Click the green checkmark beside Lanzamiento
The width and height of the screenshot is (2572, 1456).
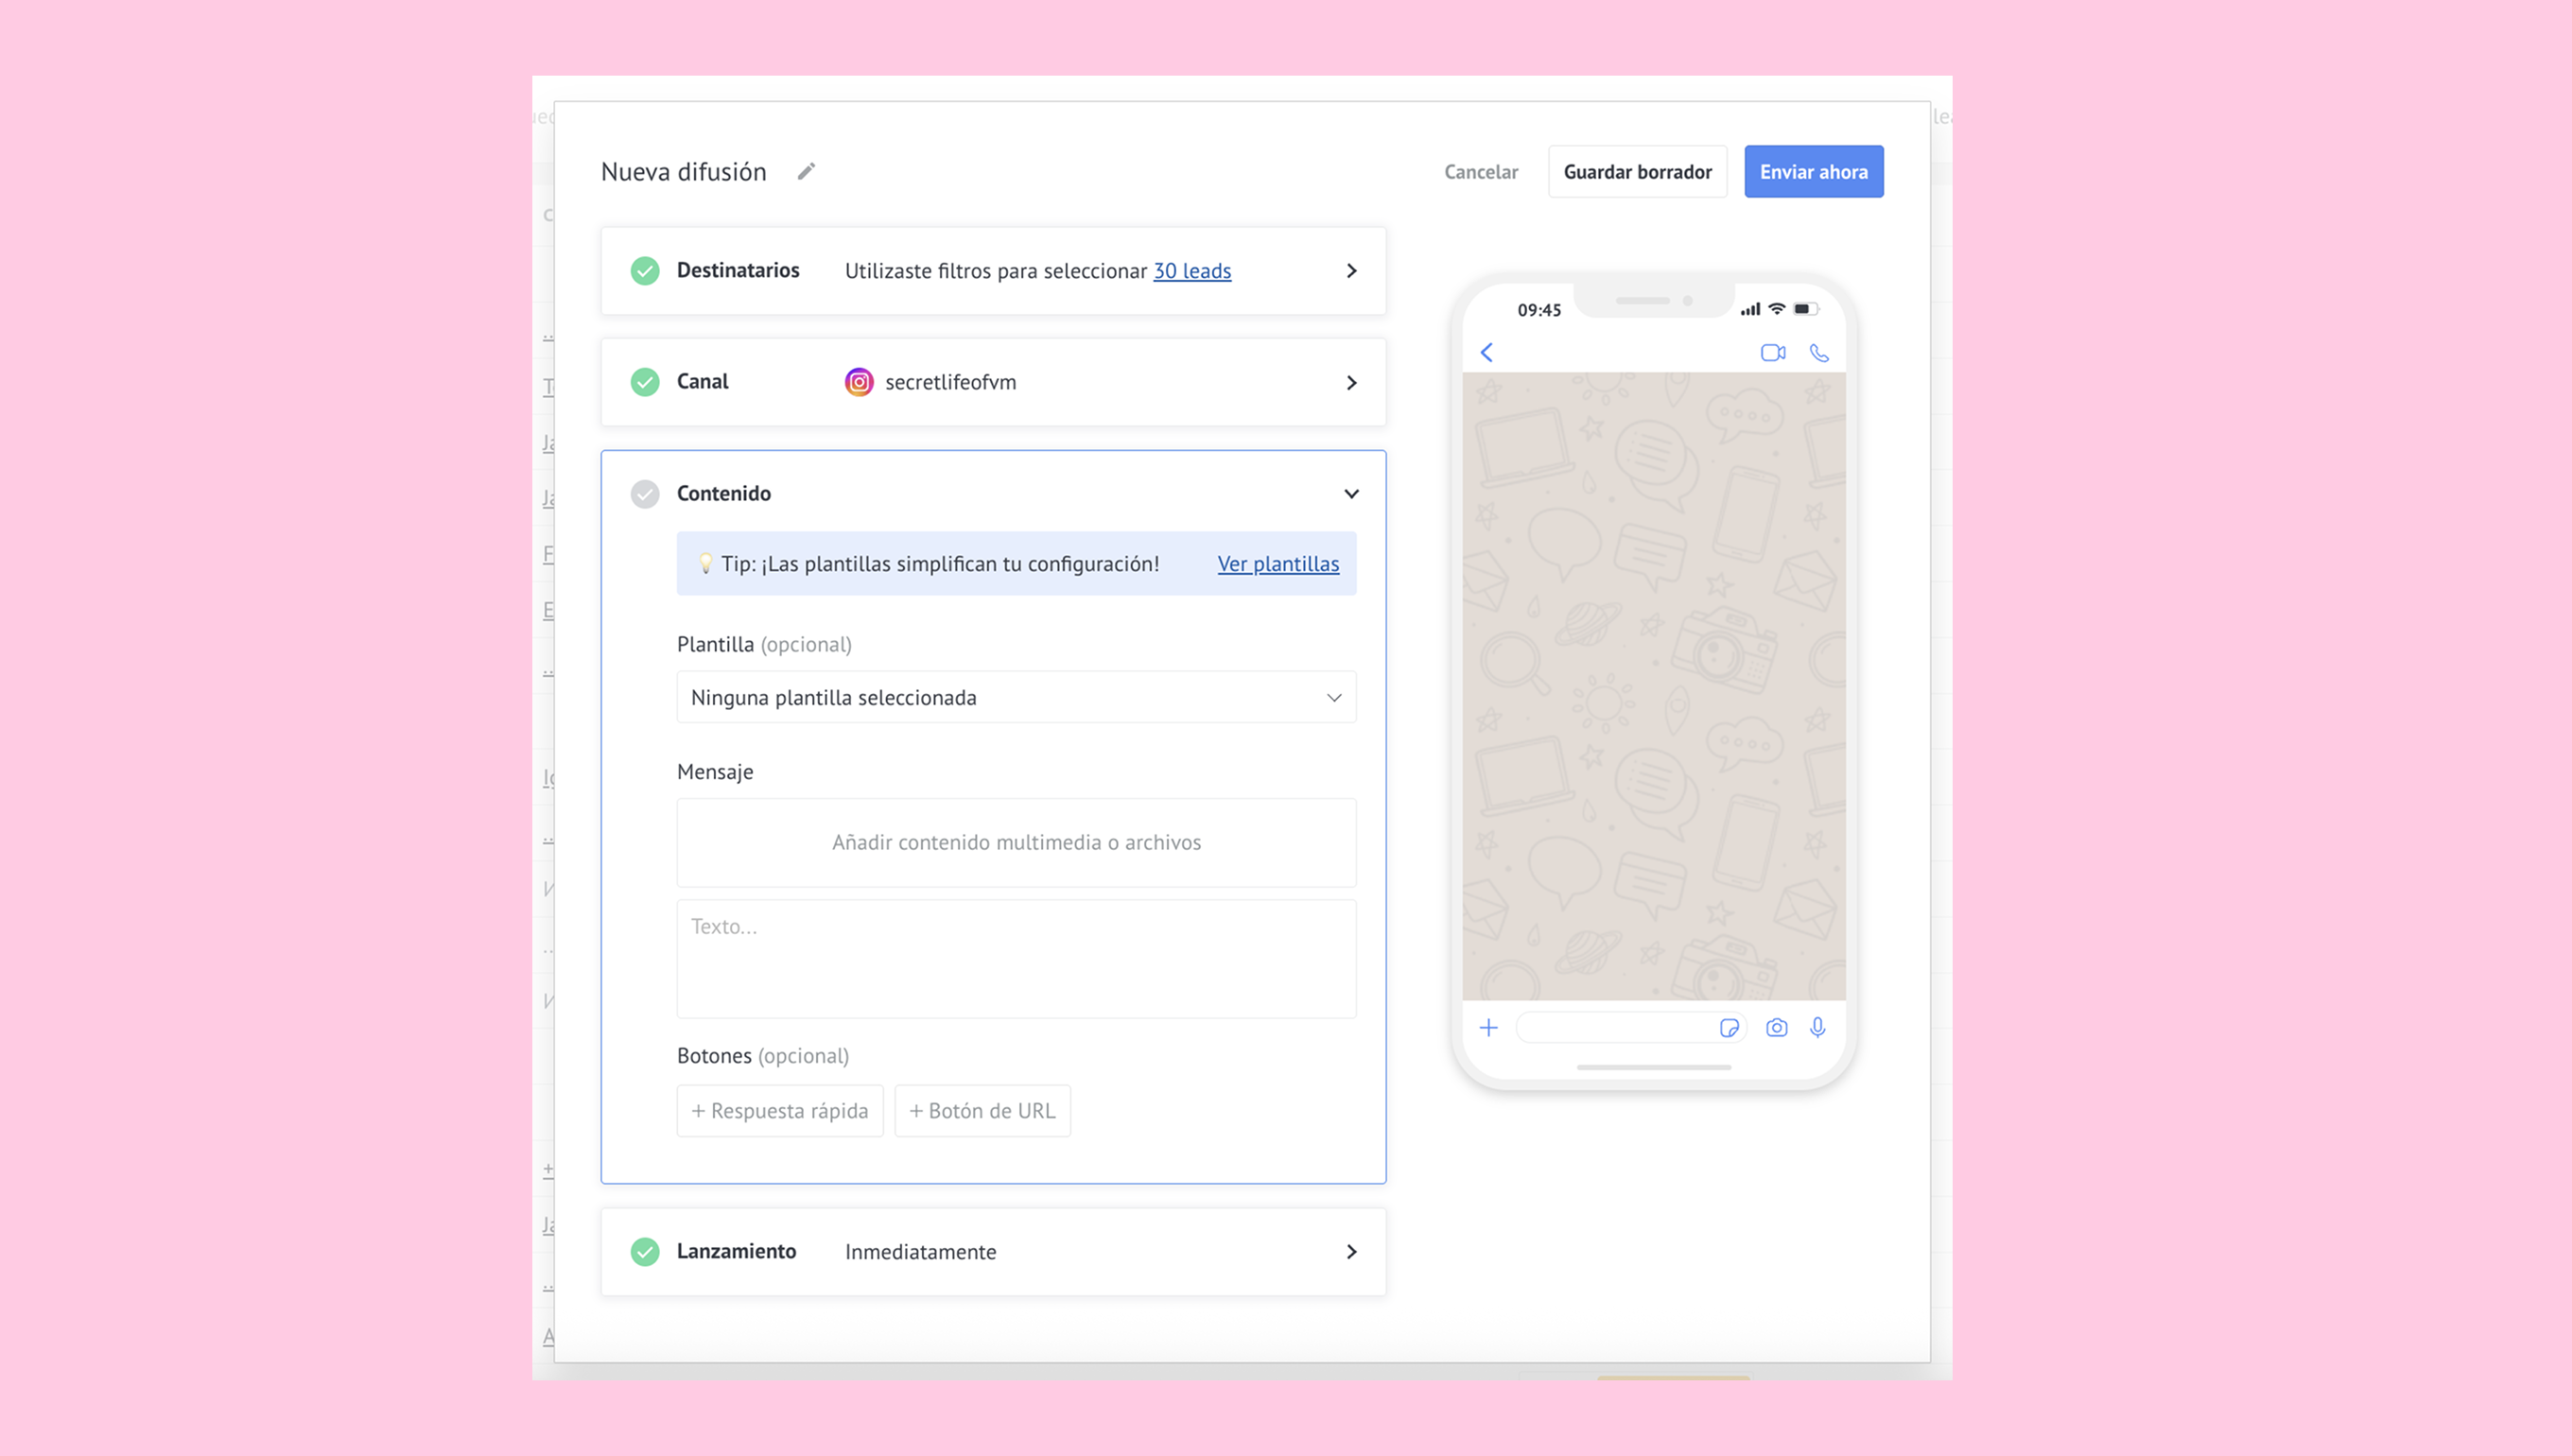point(645,1252)
